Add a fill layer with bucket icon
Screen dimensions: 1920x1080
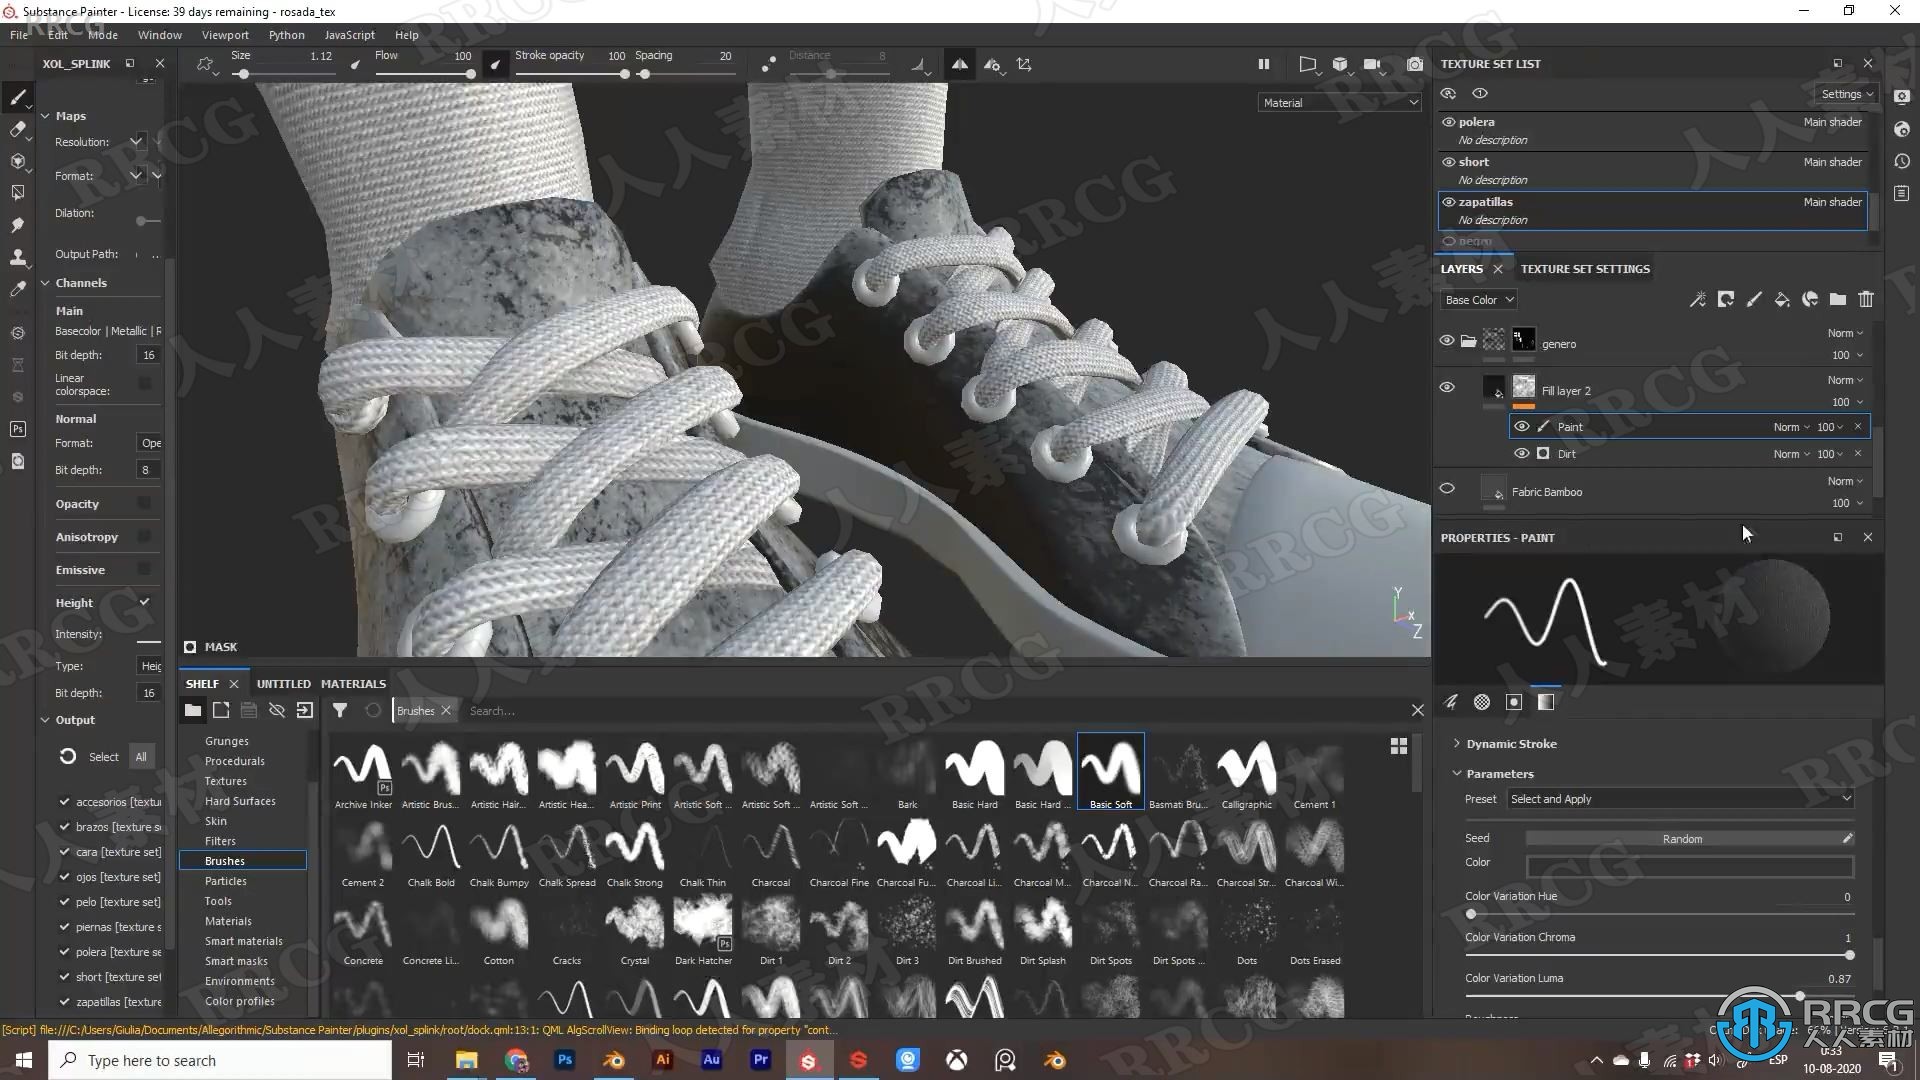point(1781,299)
